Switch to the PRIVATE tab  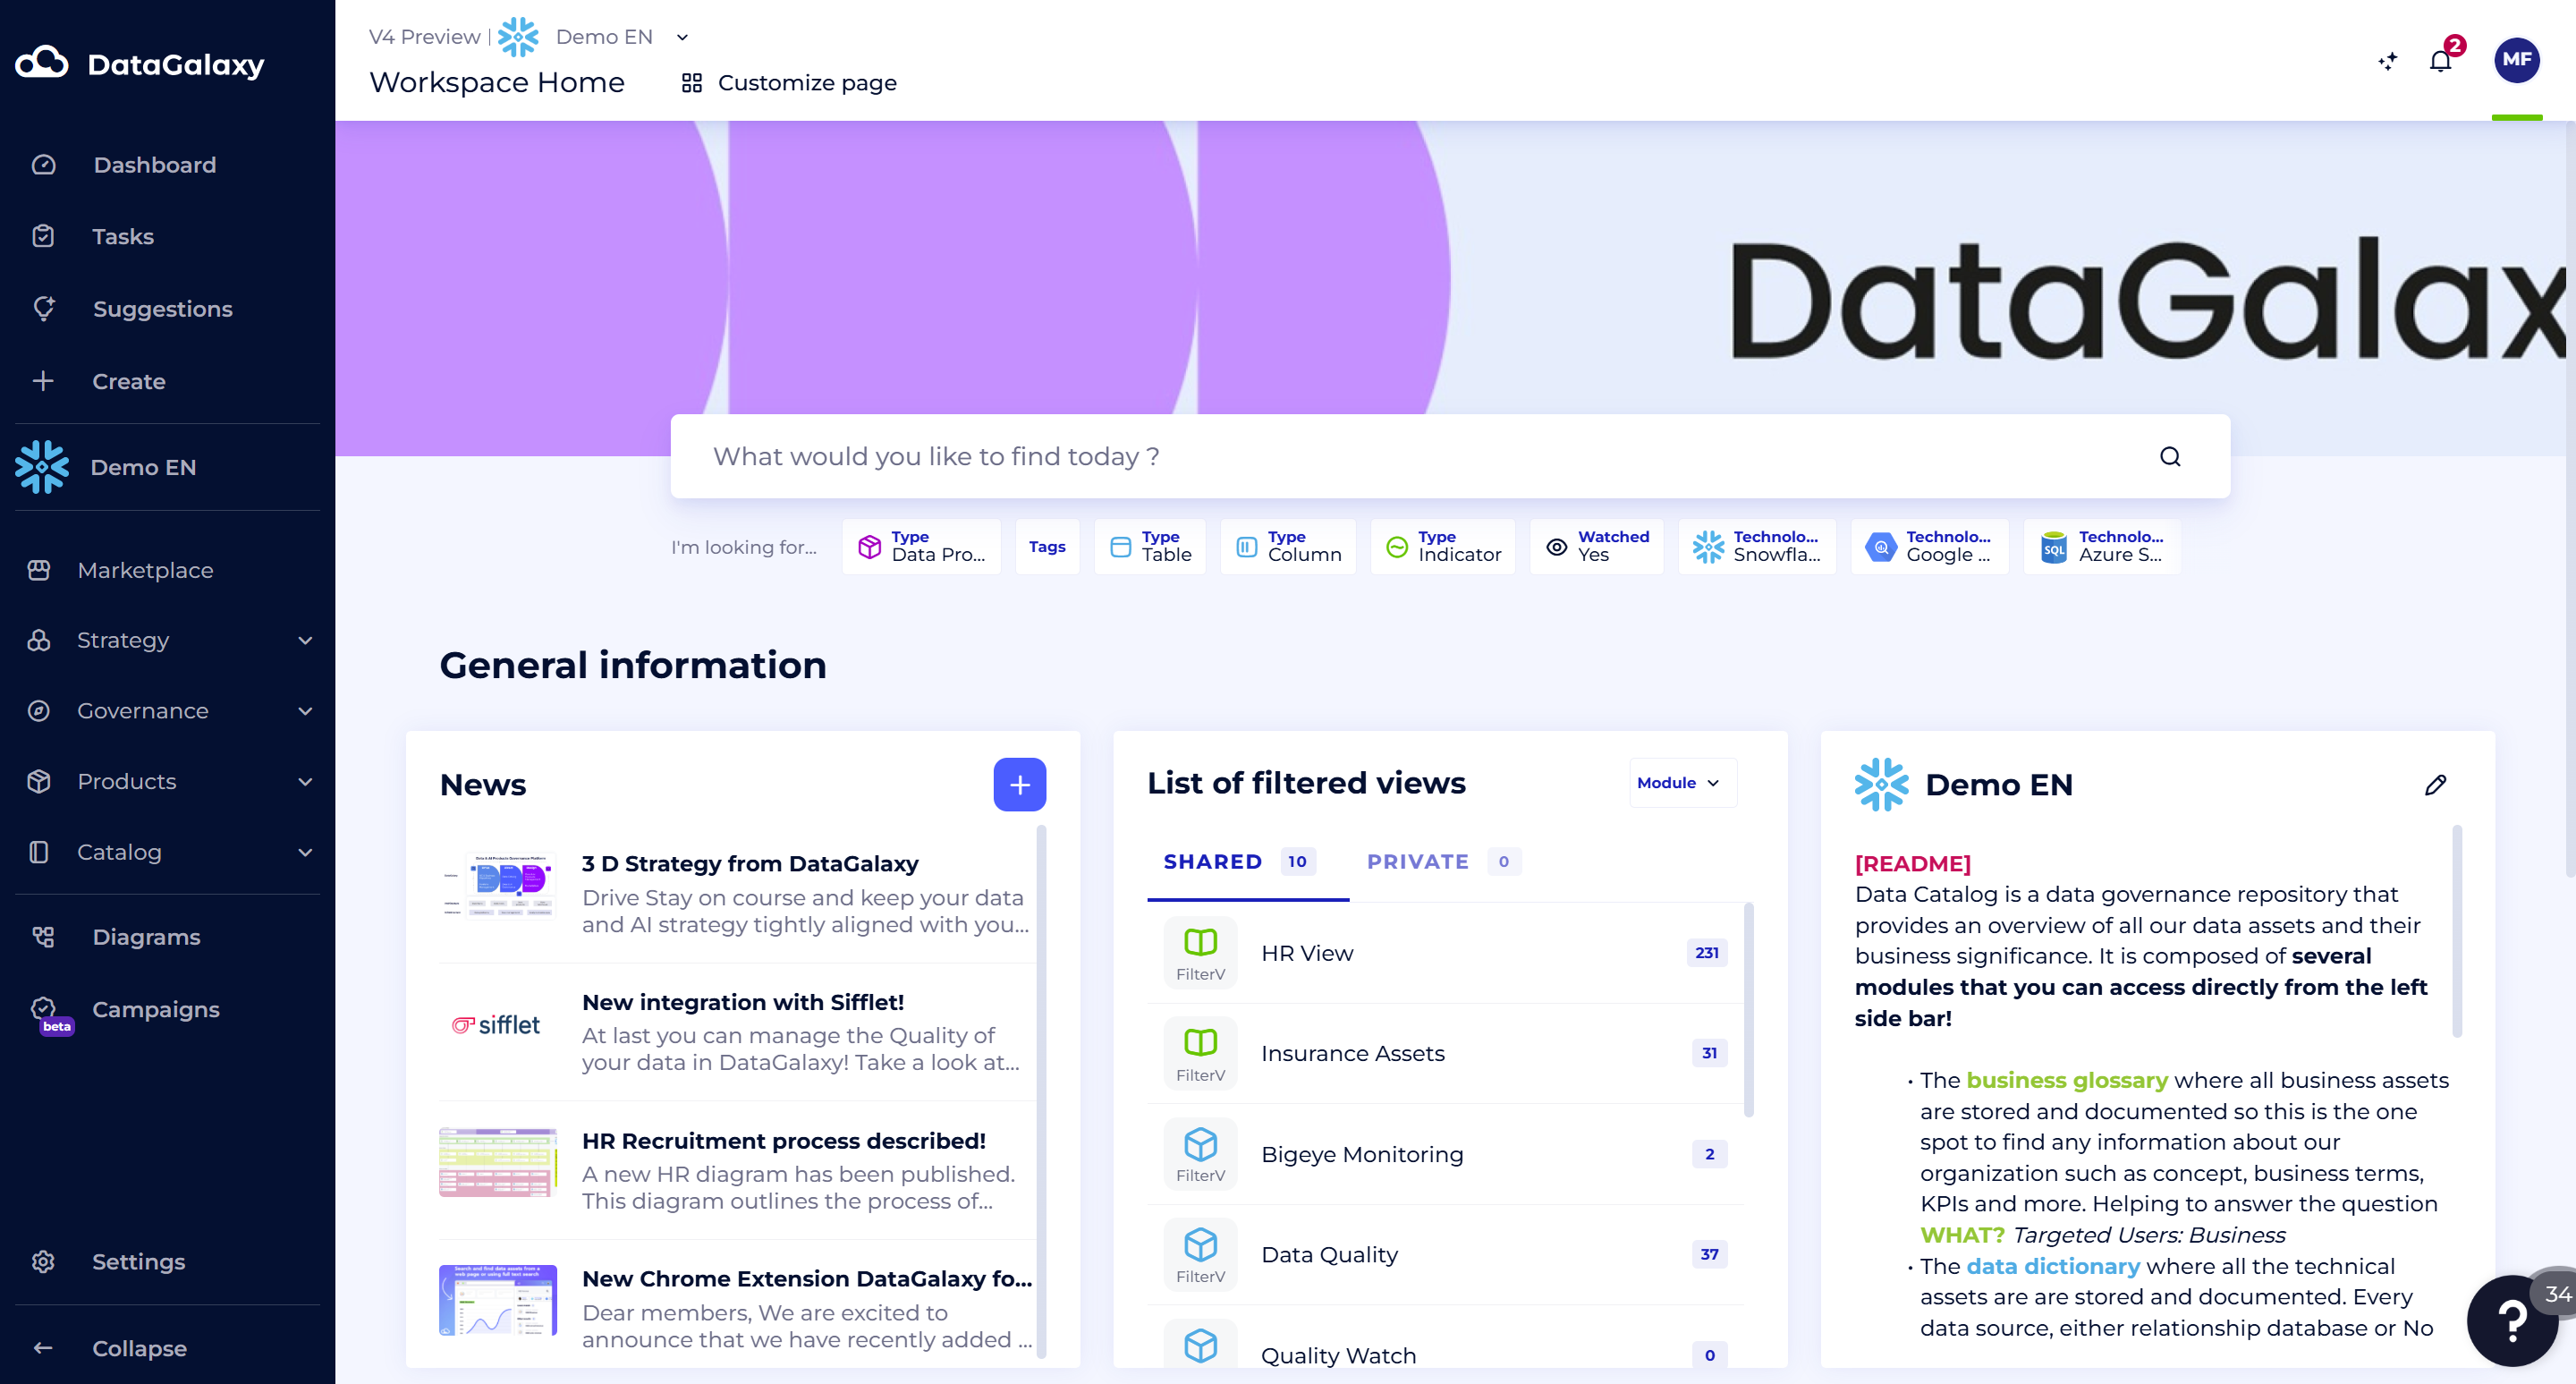(x=1443, y=862)
